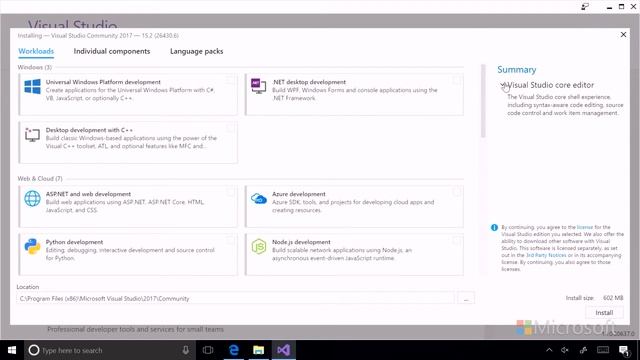Check the Node.js development workload
This screenshot has height=360, width=640.
click(456, 240)
